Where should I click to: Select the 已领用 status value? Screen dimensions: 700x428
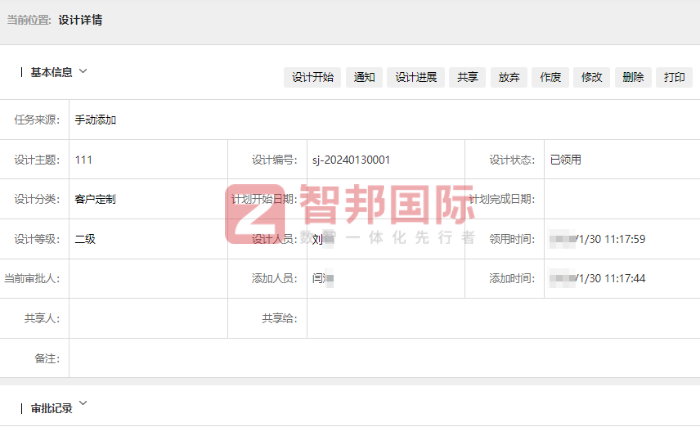coord(565,160)
